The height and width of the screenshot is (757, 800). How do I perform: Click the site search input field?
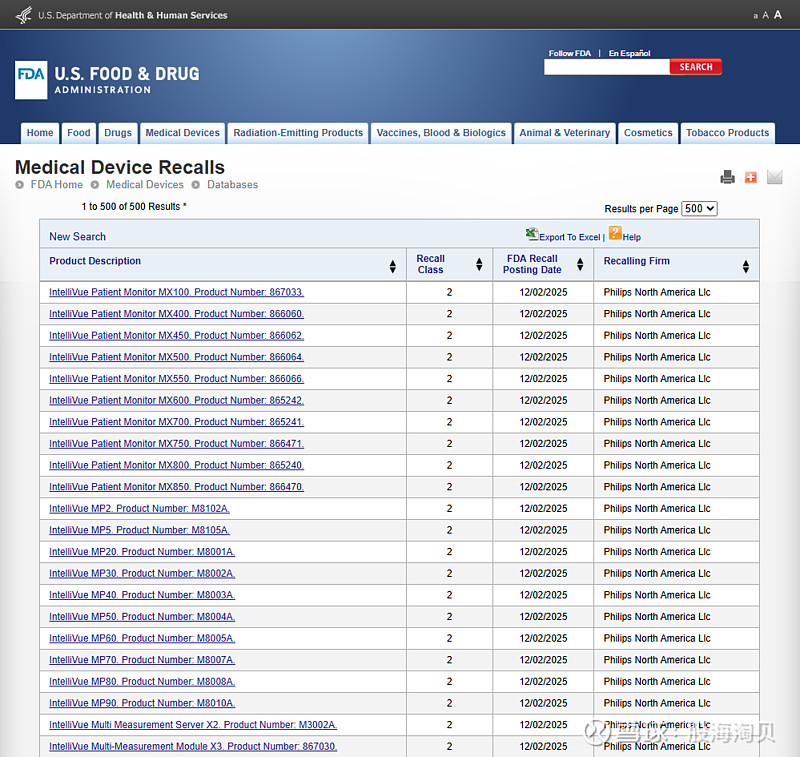click(x=606, y=67)
